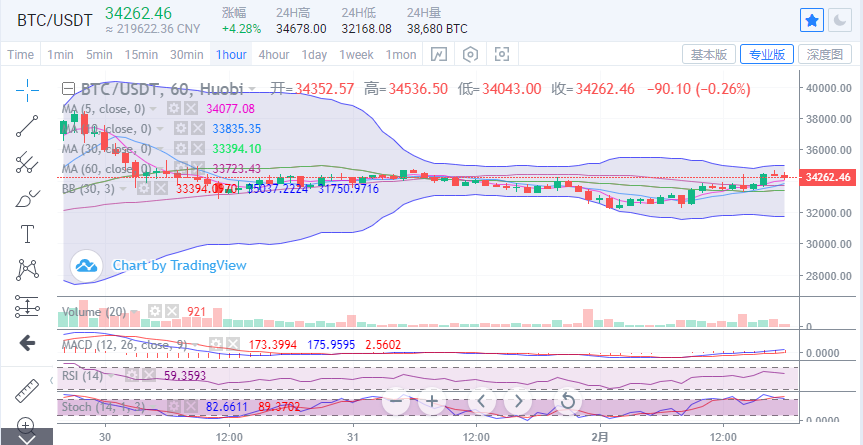Reset chart view circular arrow
Screen dimensions: 863x445
click(x=567, y=401)
